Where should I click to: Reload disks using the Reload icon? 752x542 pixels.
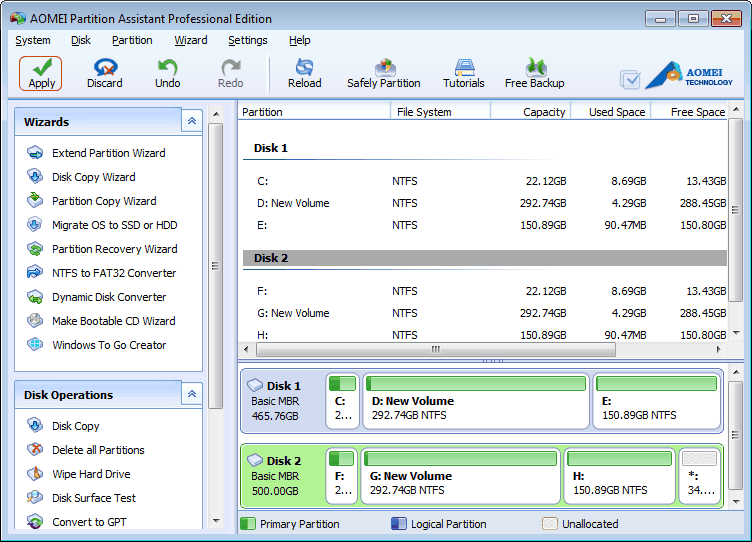(304, 68)
